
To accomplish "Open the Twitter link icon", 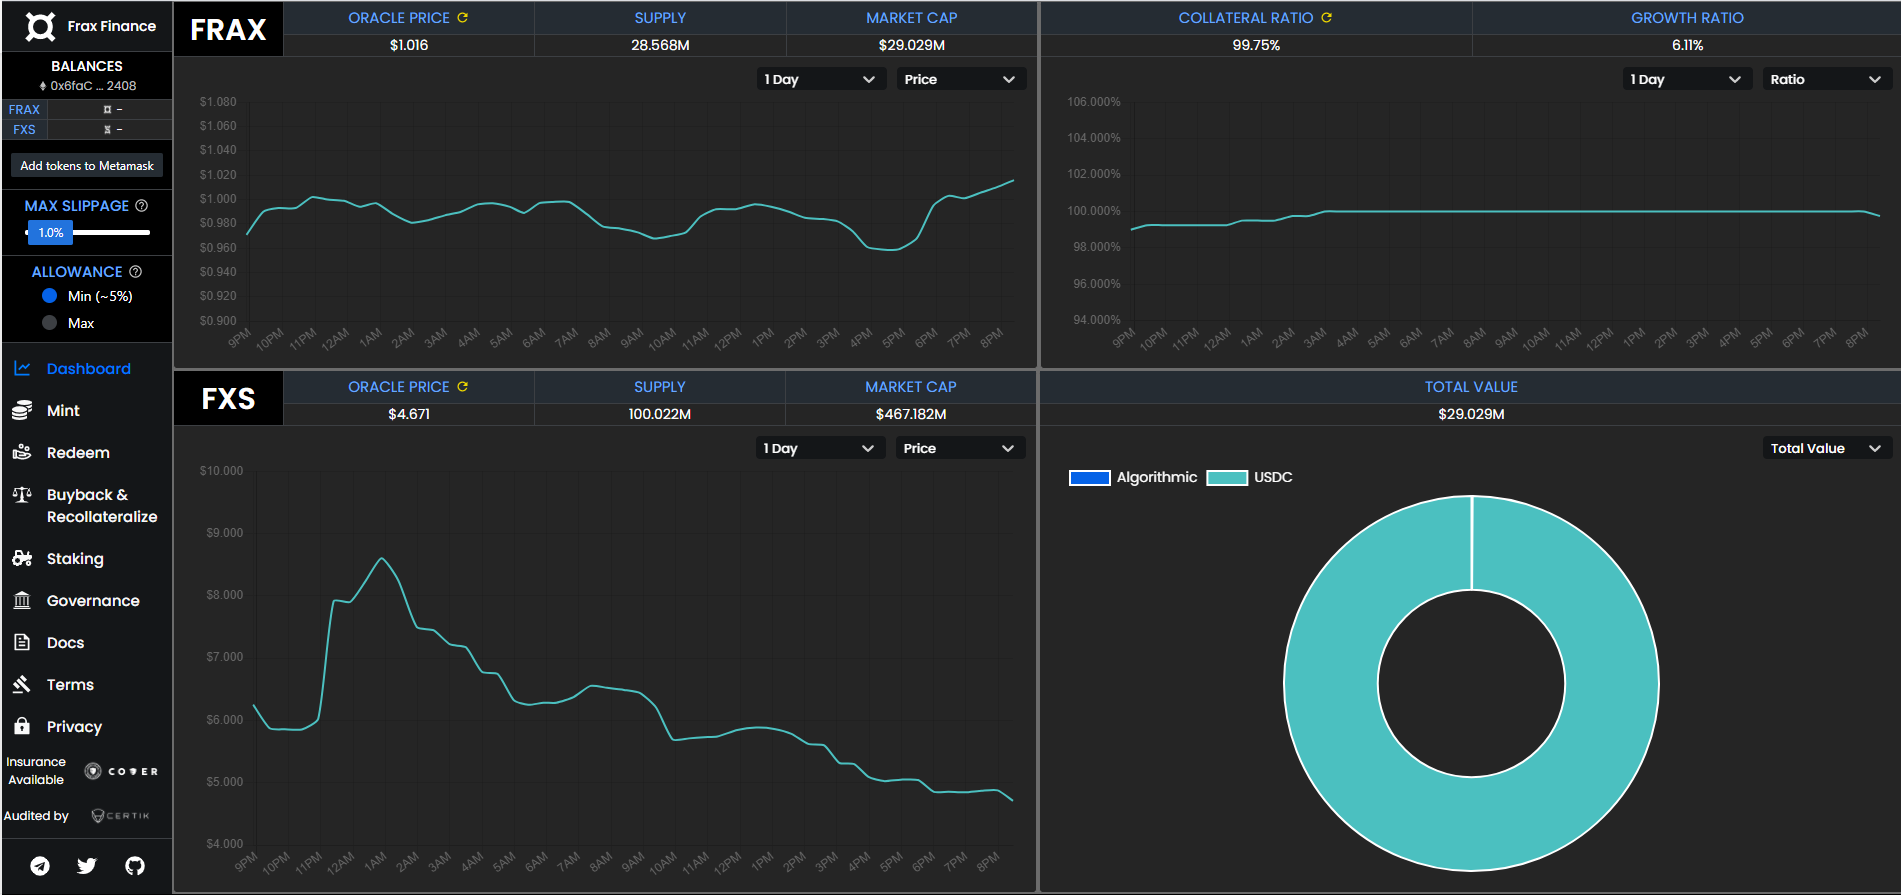I will 87,866.
